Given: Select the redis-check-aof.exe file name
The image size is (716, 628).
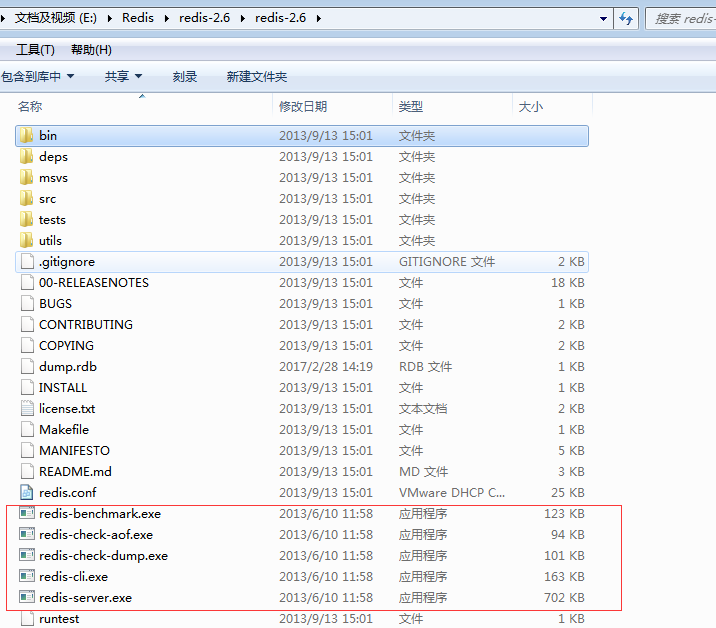Looking at the screenshot, I should click(x=96, y=534).
